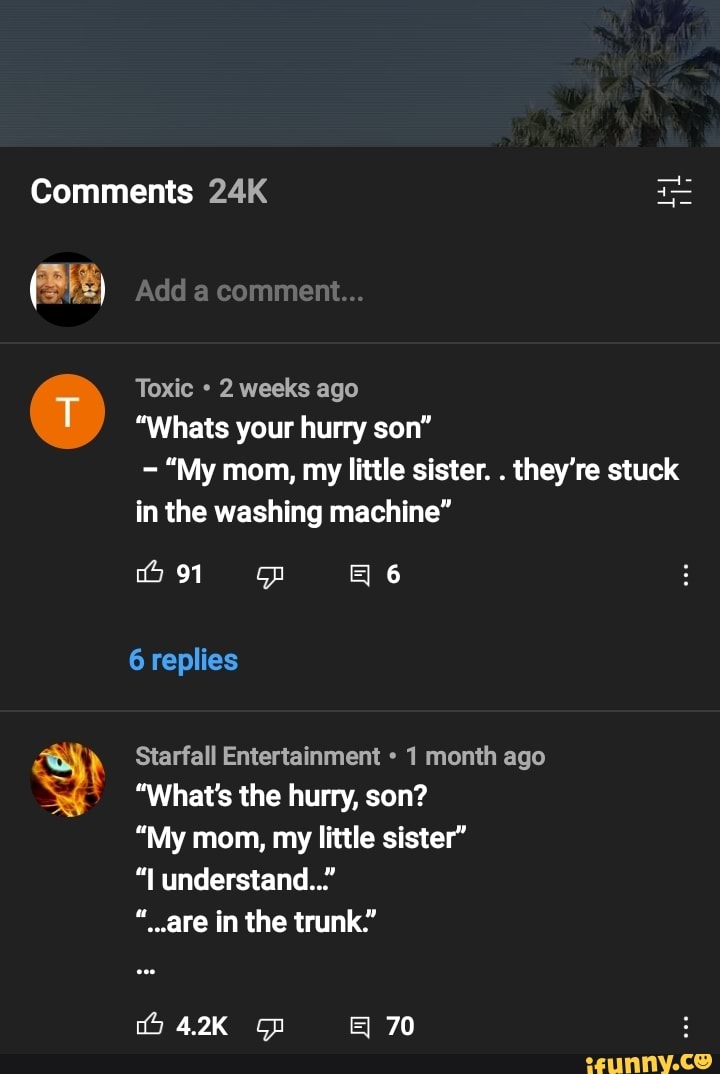Open options menu on Toxic's comment

[686, 574]
